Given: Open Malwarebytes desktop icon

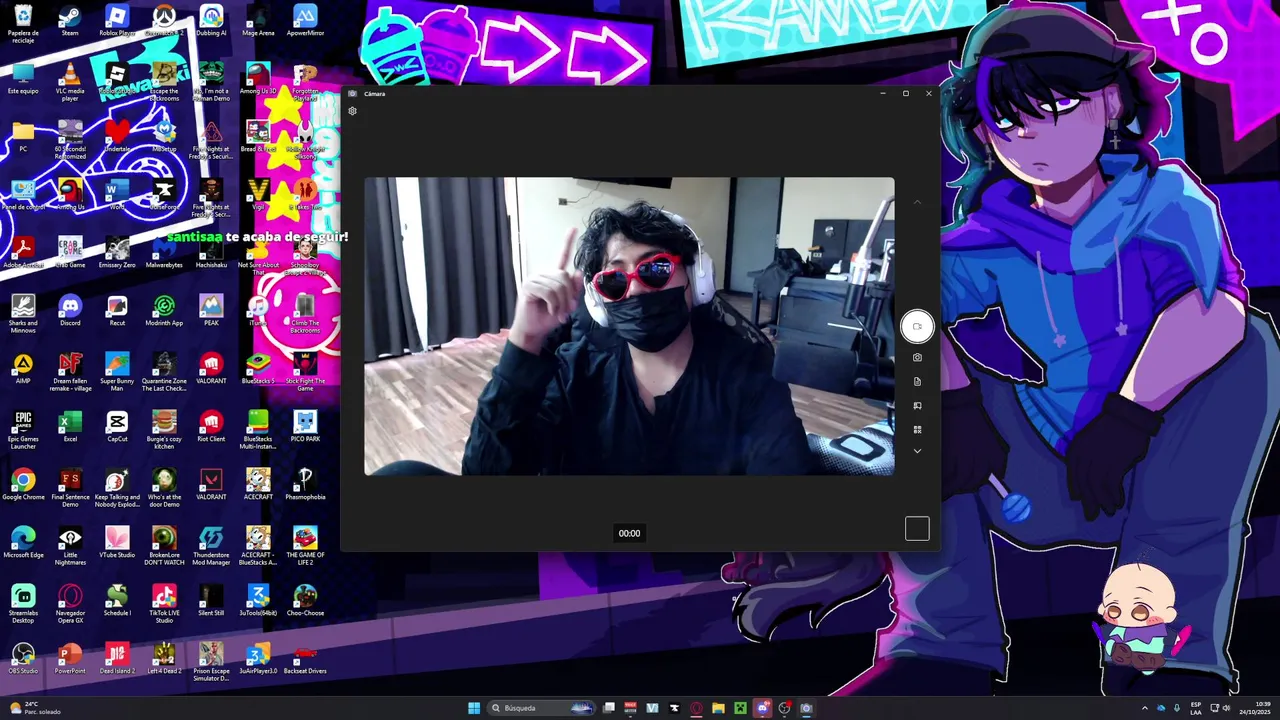Looking at the screenshot, I should [x=164, y=252].
